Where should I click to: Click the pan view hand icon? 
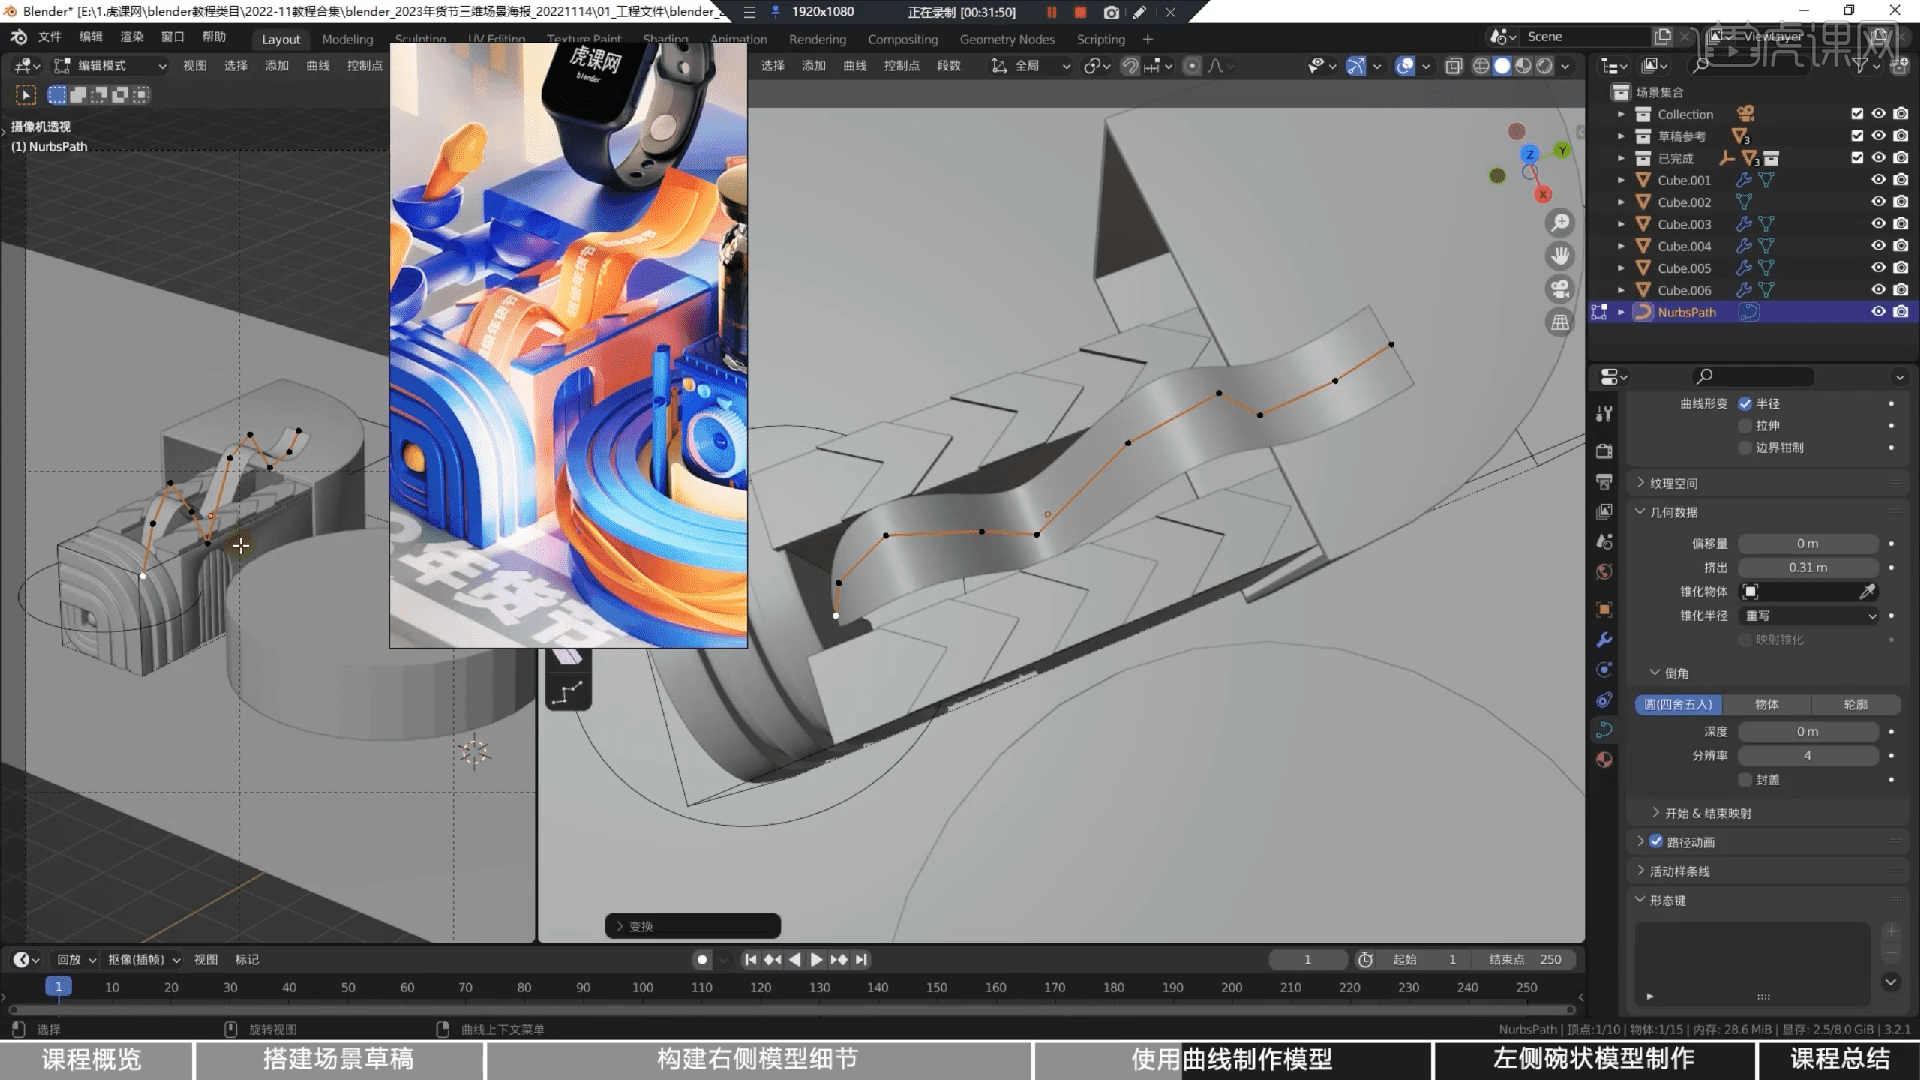pyautogui.click(x=1560, y=256)
